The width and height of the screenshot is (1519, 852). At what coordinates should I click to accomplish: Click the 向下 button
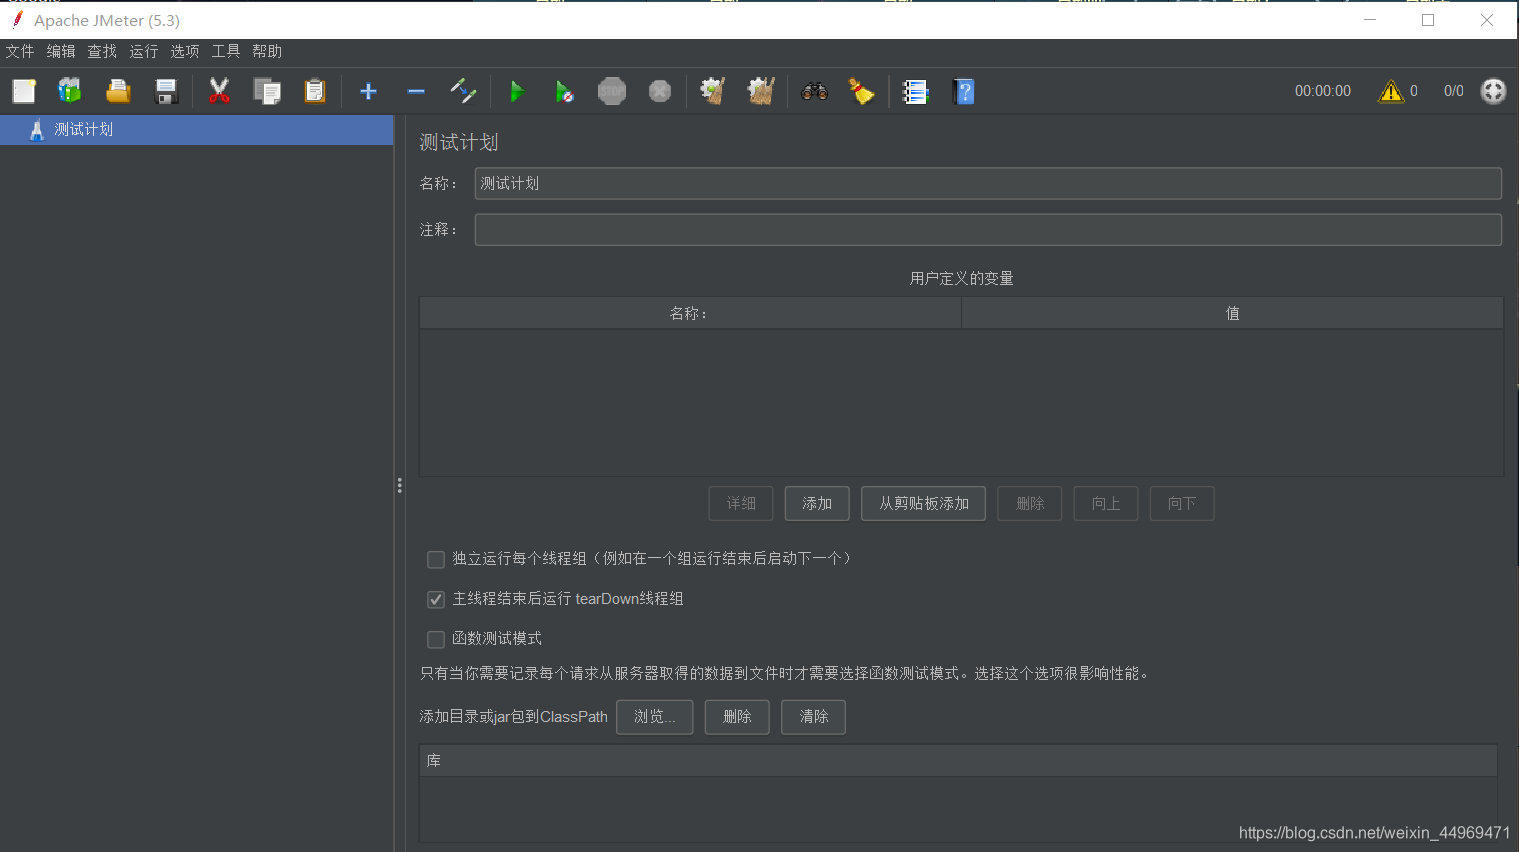(x=1182, y=504)
